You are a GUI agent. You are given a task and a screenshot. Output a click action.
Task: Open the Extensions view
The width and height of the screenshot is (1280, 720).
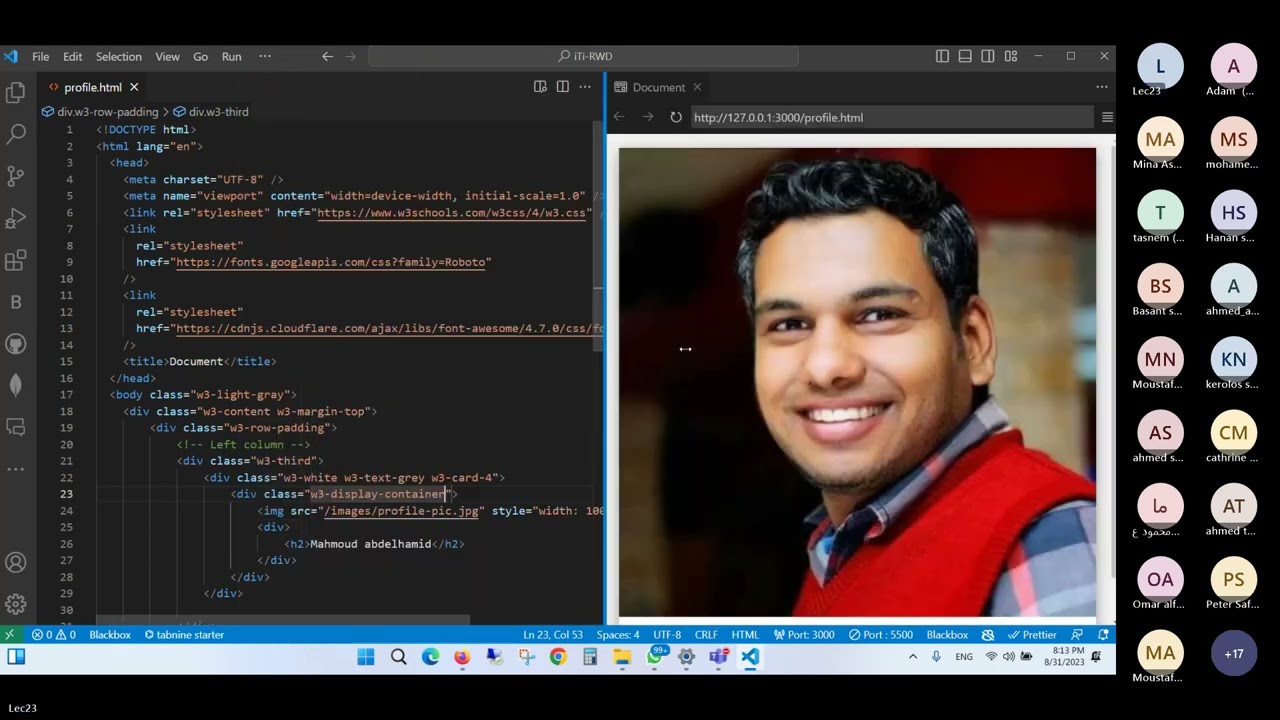tap(16, 261)
